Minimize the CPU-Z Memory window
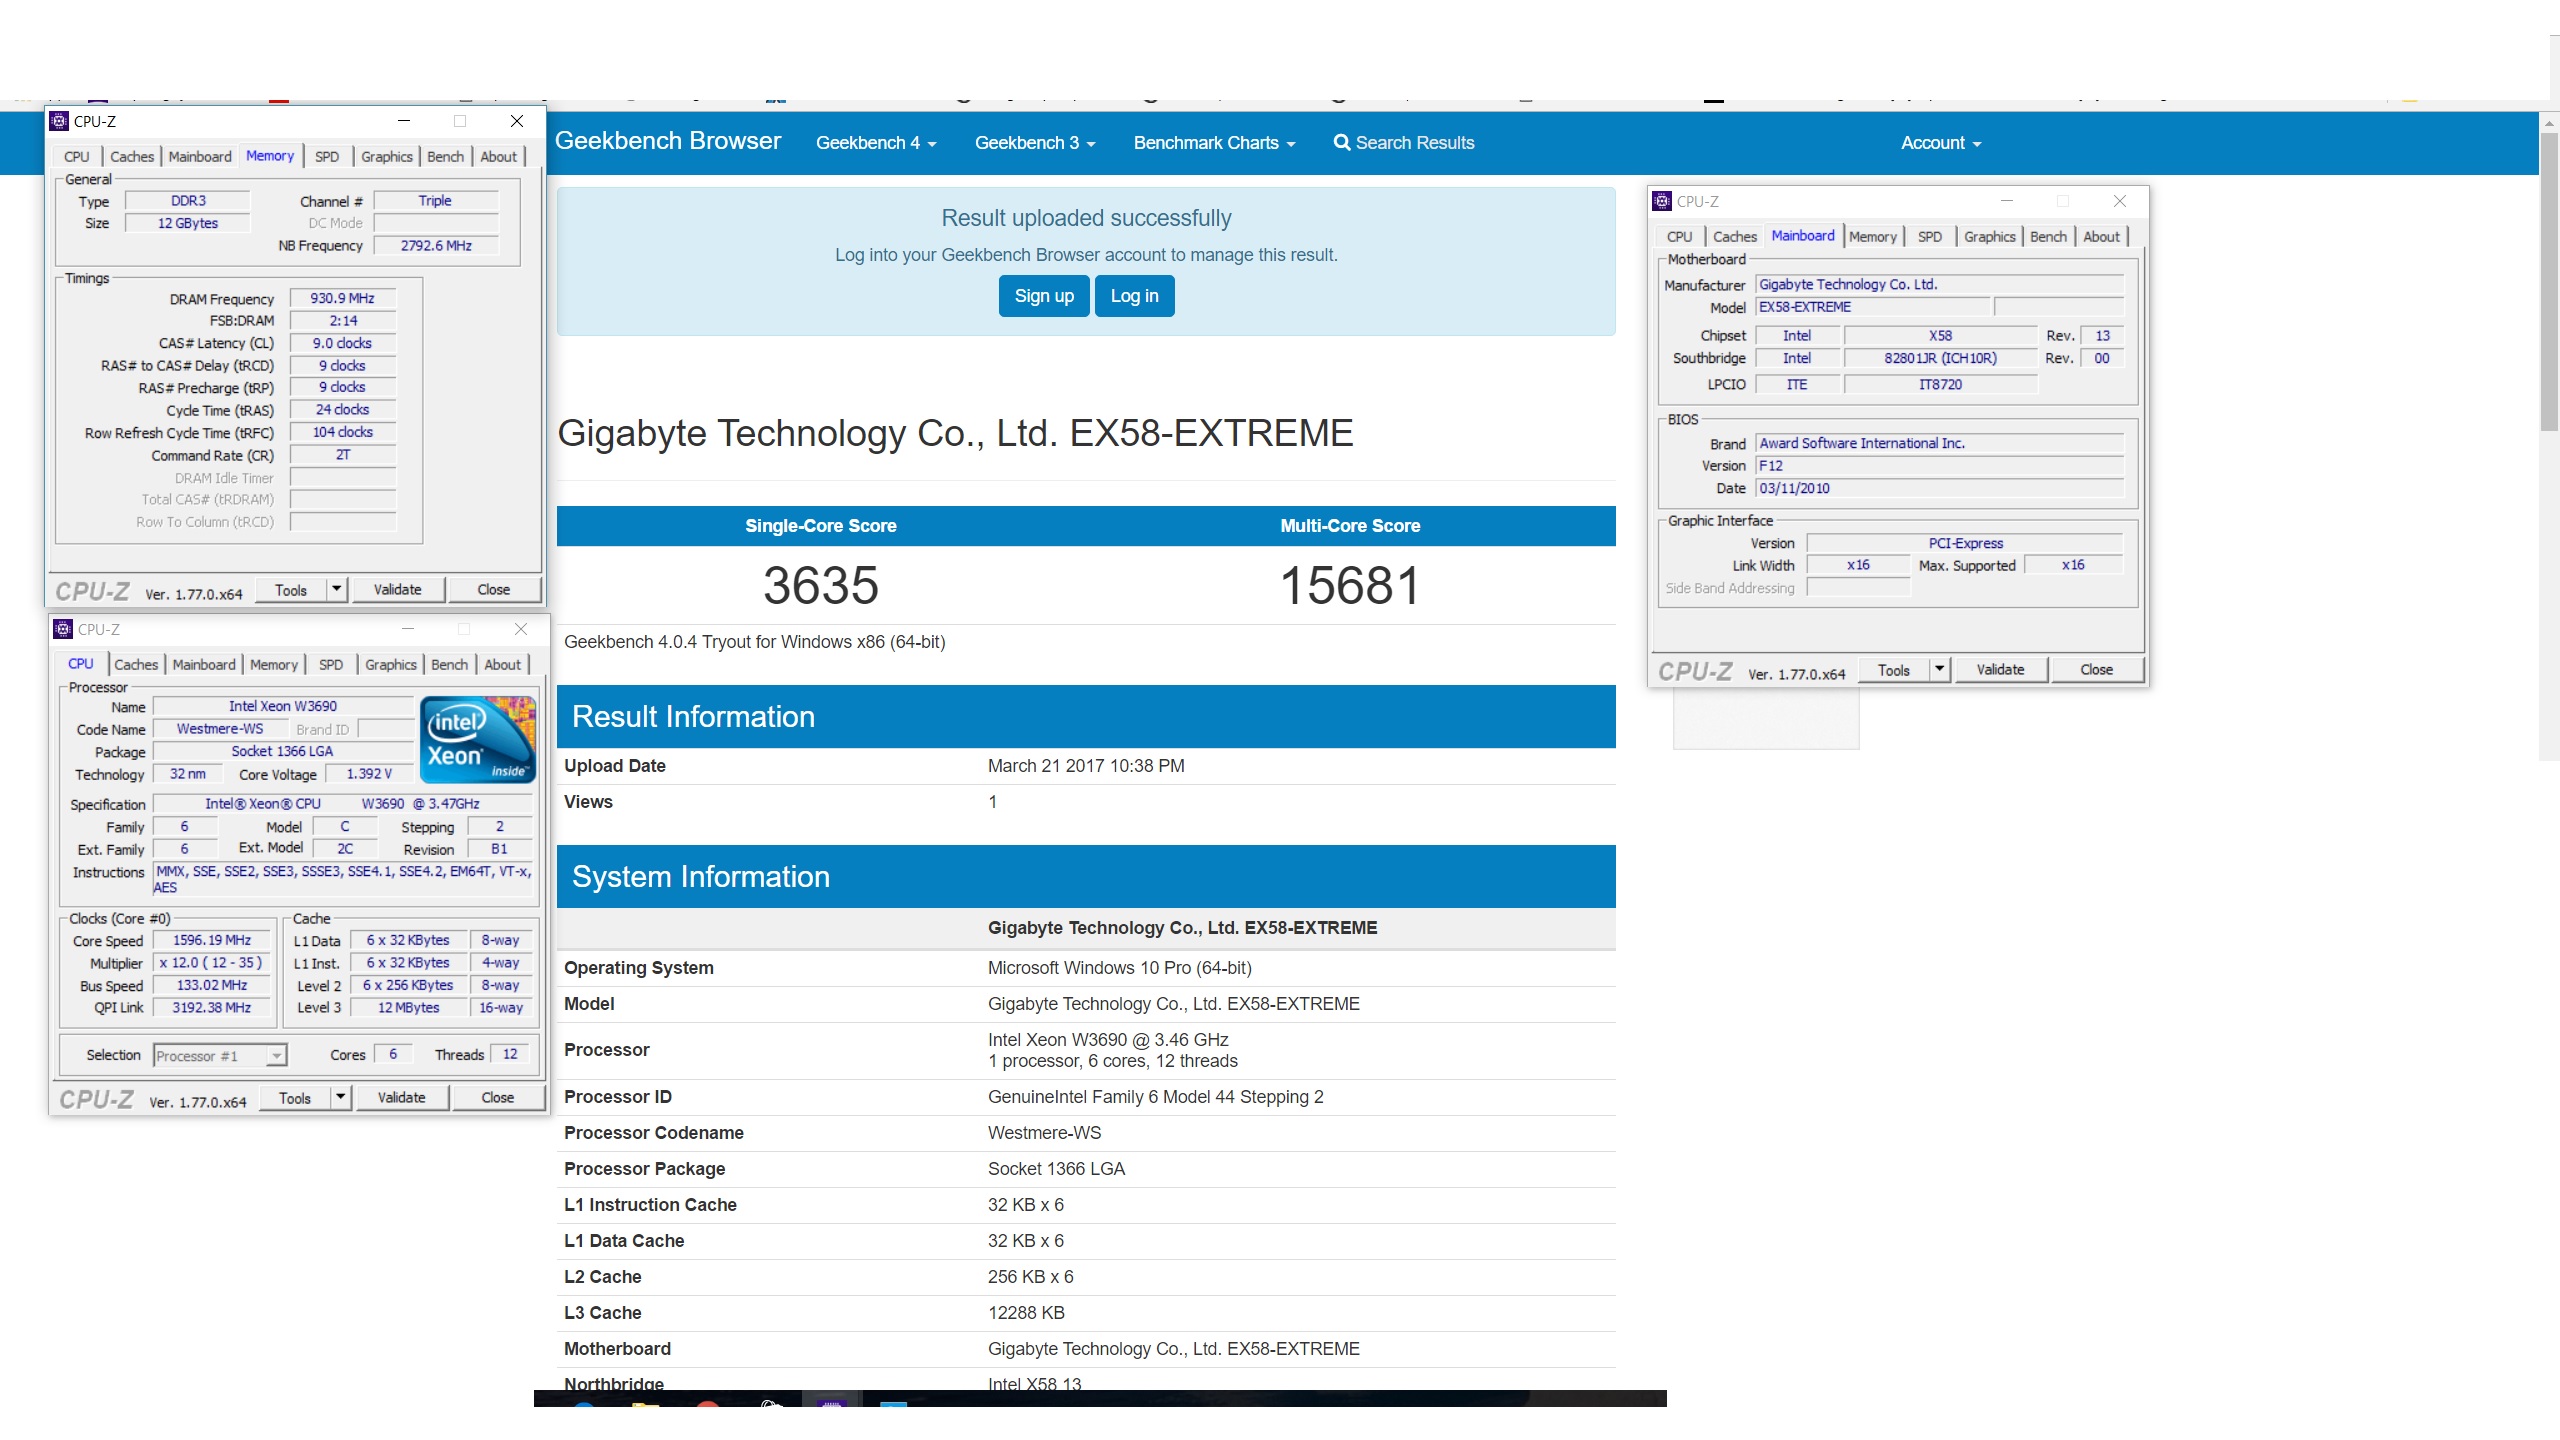 pyautogui.click(x=404, y=121)
